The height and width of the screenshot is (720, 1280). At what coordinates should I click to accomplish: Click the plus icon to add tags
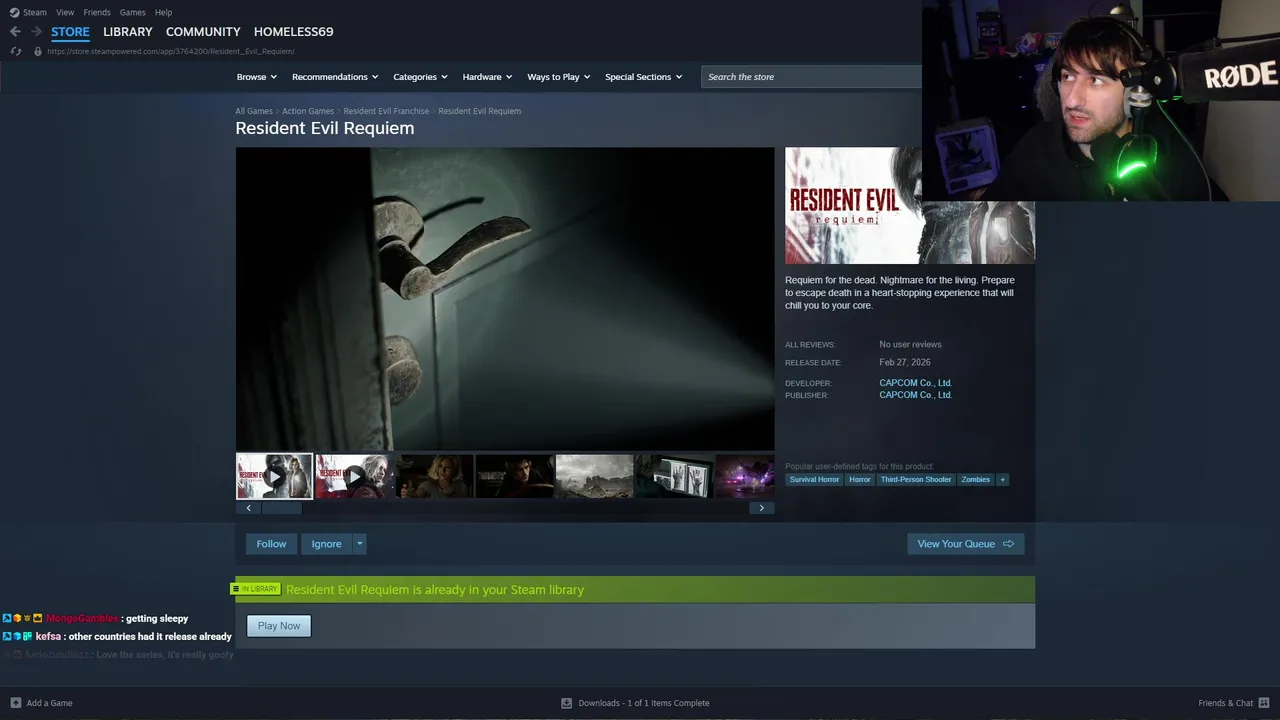pyautogui.click(x=1003, y=479)
